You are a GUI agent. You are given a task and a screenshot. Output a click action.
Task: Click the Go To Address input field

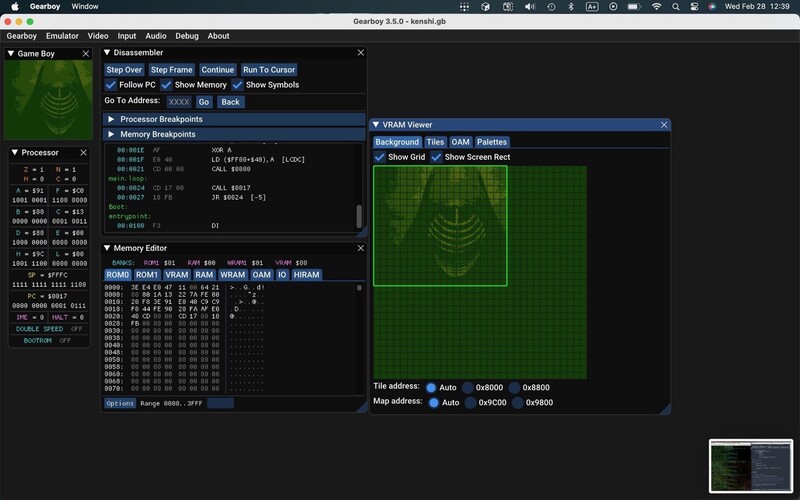(179, 102)
